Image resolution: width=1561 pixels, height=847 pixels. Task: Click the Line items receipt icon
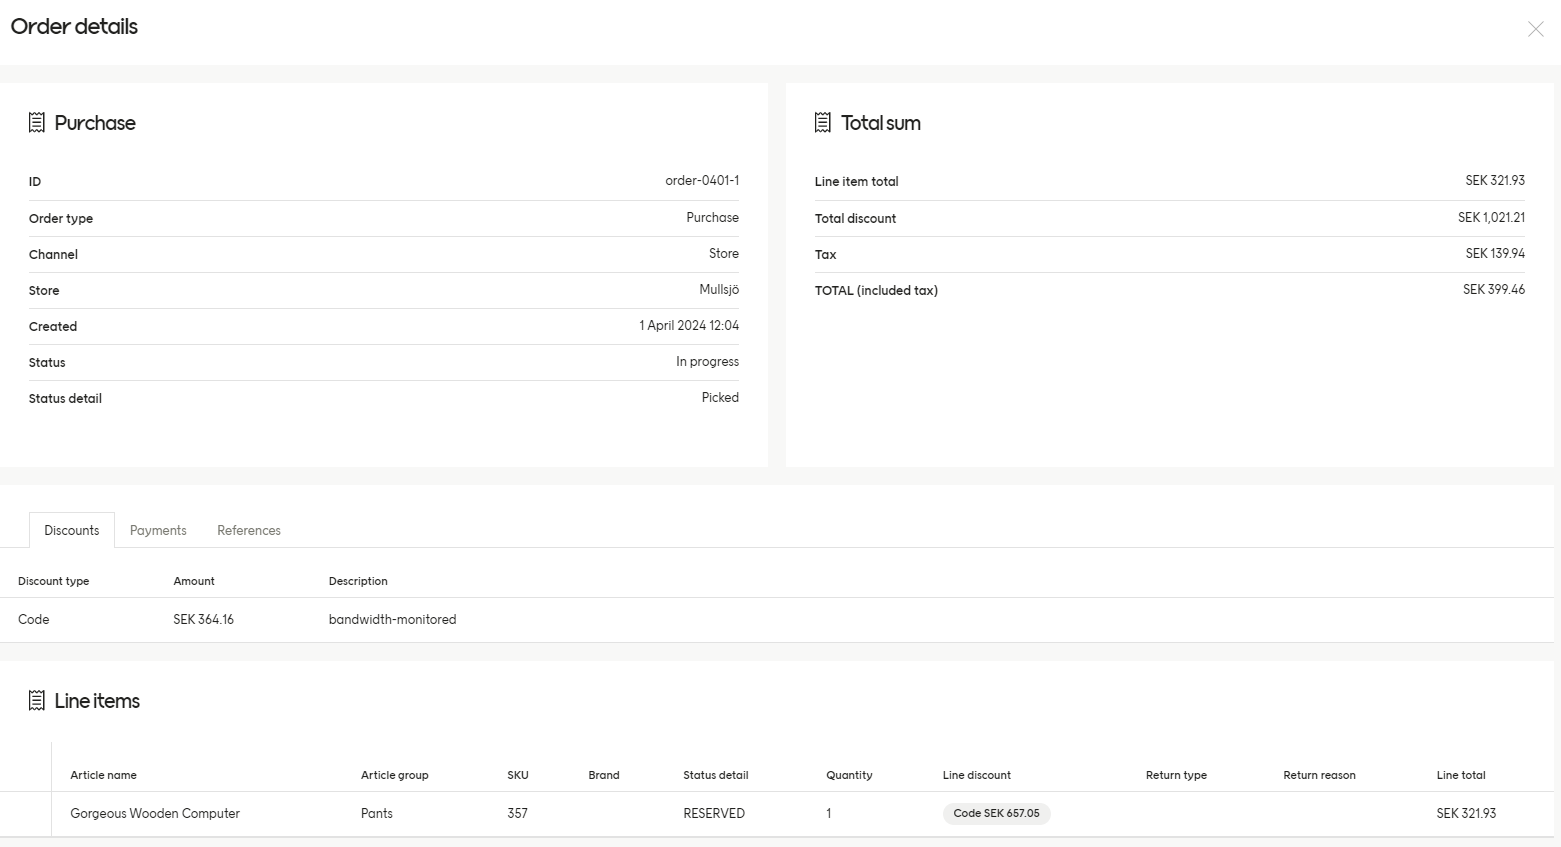tap(37, 701)
